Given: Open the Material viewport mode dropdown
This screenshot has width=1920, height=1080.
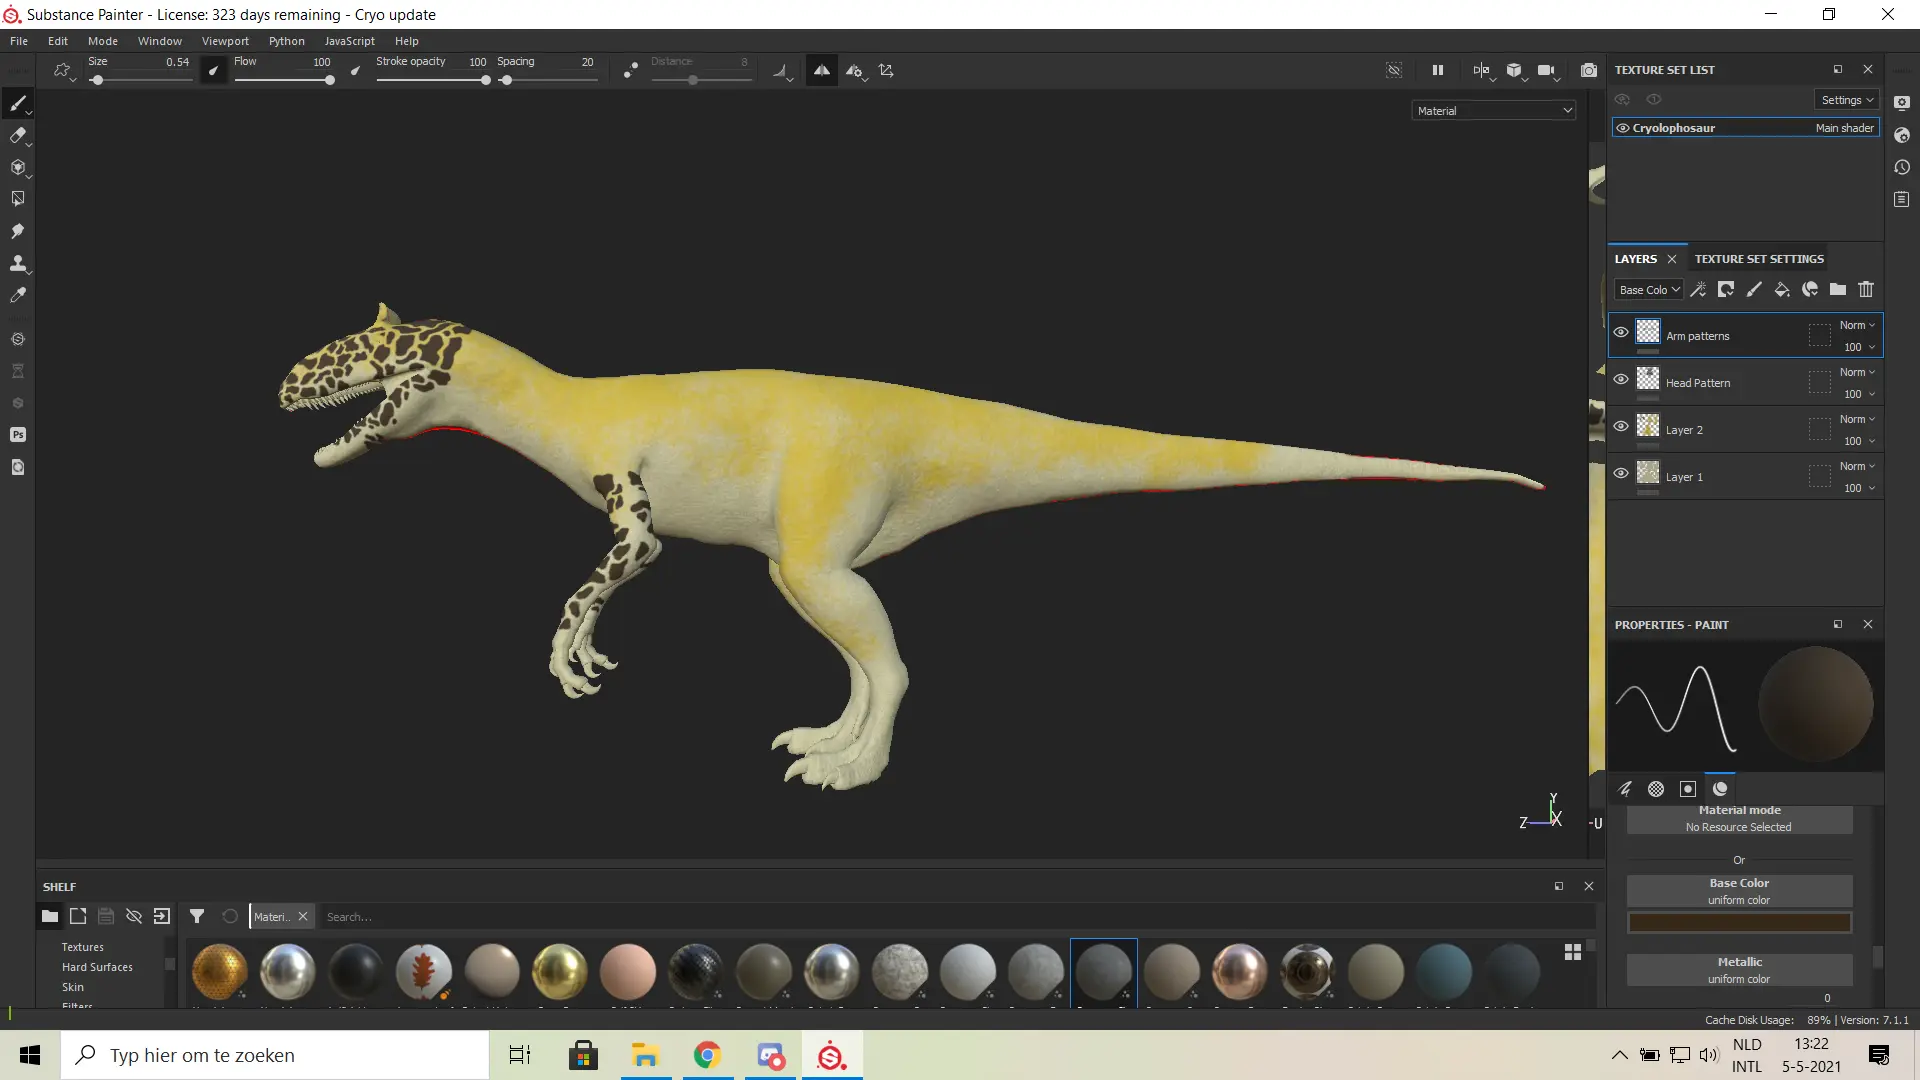Looking at the screenshot, I should click(x=1494, y=111).
